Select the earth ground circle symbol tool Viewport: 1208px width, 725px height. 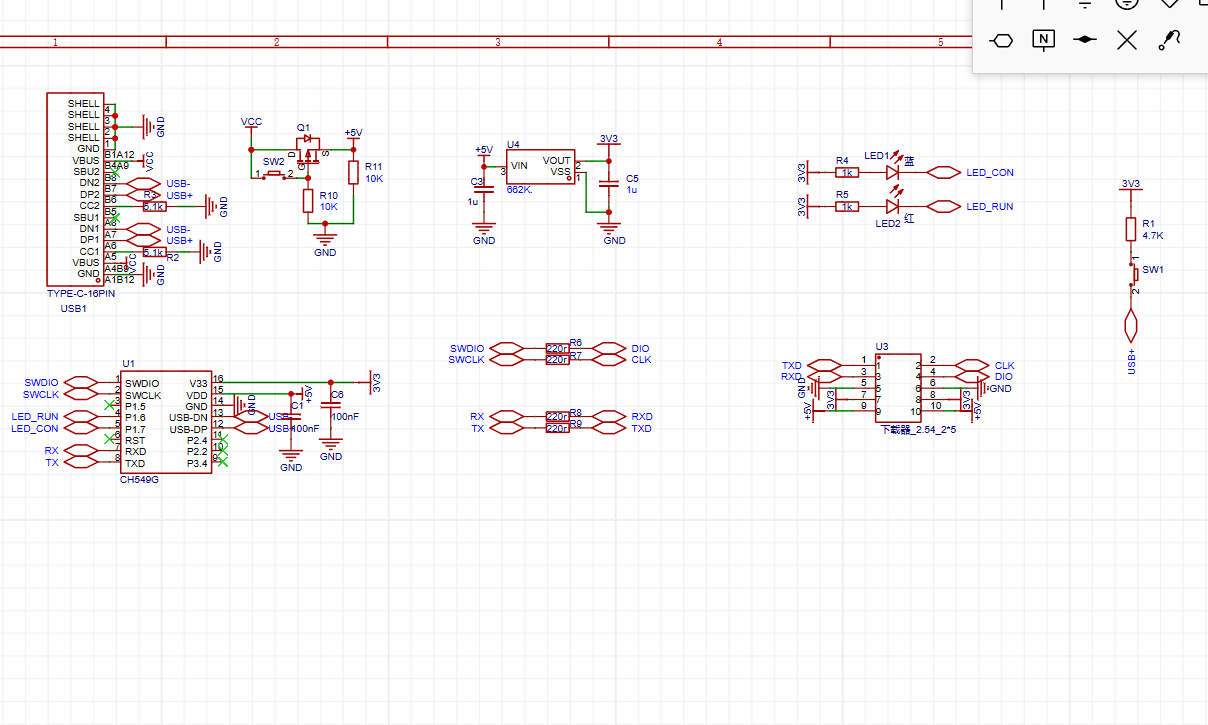[x=1127, y=4]
